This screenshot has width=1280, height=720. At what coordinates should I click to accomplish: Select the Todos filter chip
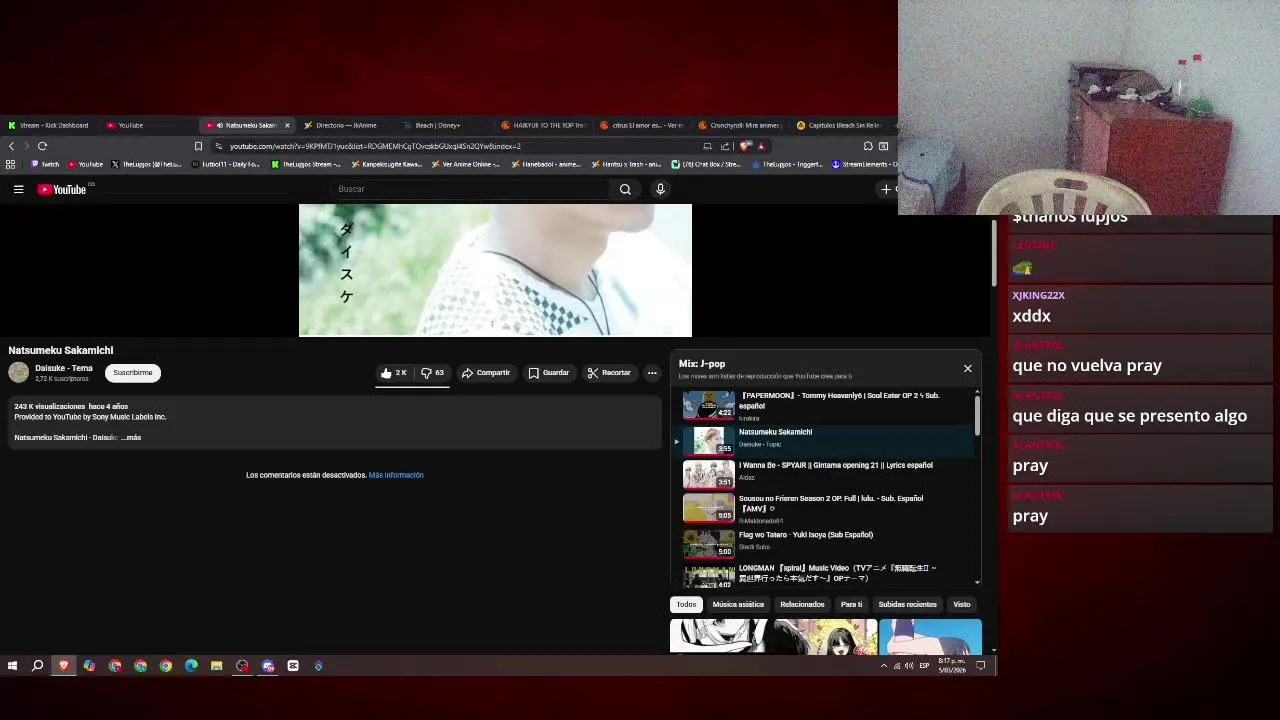(x=686, y=604)
